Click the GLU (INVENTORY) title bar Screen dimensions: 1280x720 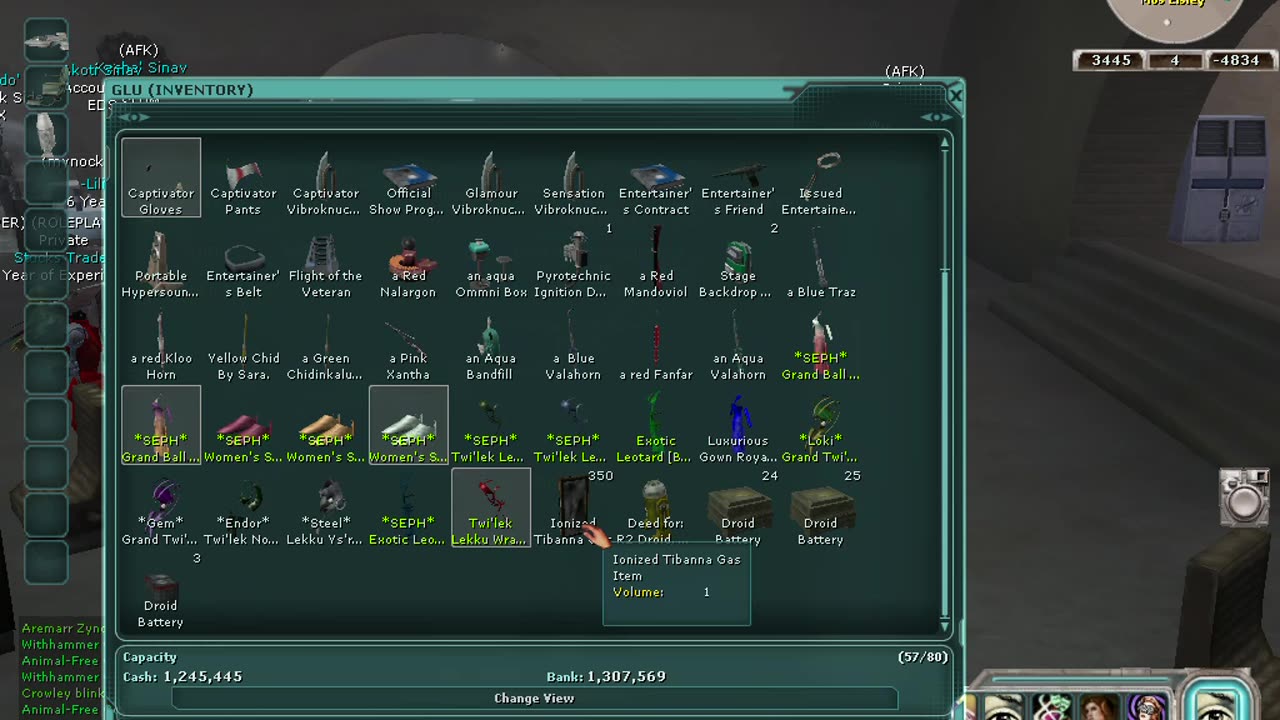click(x=450, y=90)
